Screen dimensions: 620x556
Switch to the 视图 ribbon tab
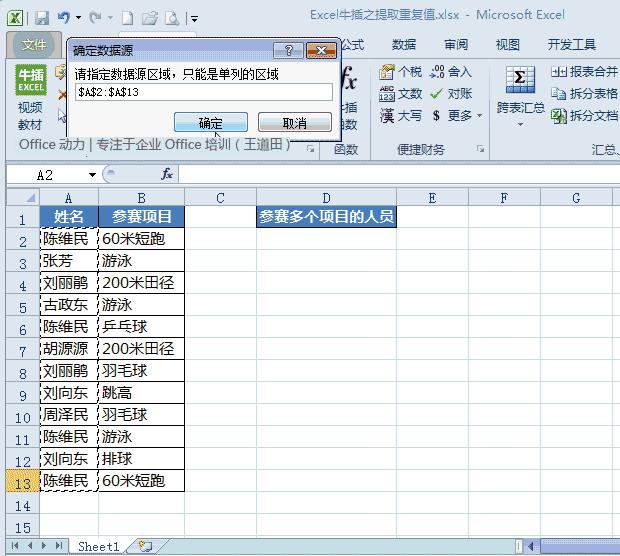508,45
